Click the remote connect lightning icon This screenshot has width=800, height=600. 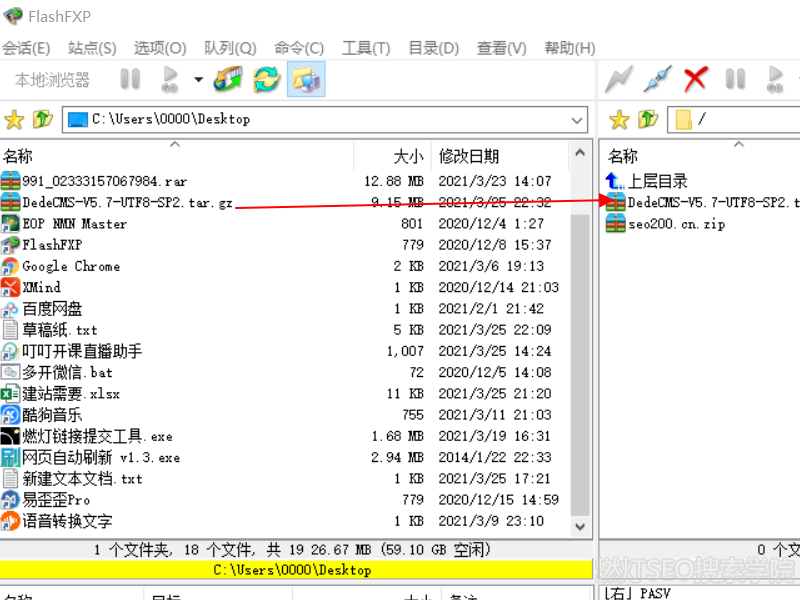point(618,80)
